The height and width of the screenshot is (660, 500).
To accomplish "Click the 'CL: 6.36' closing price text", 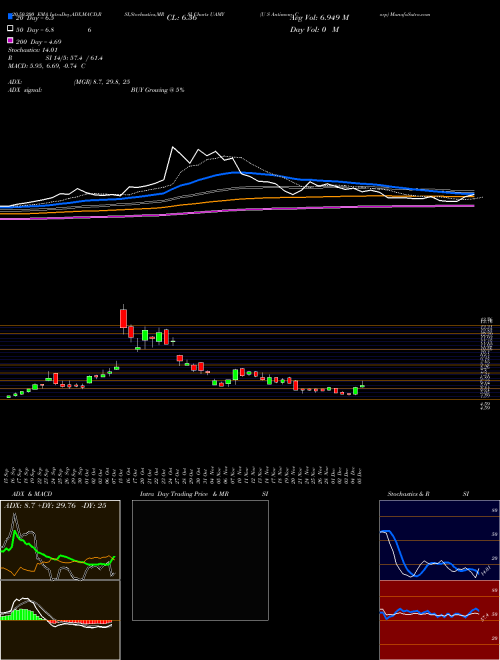I will (x=182, y=18).
